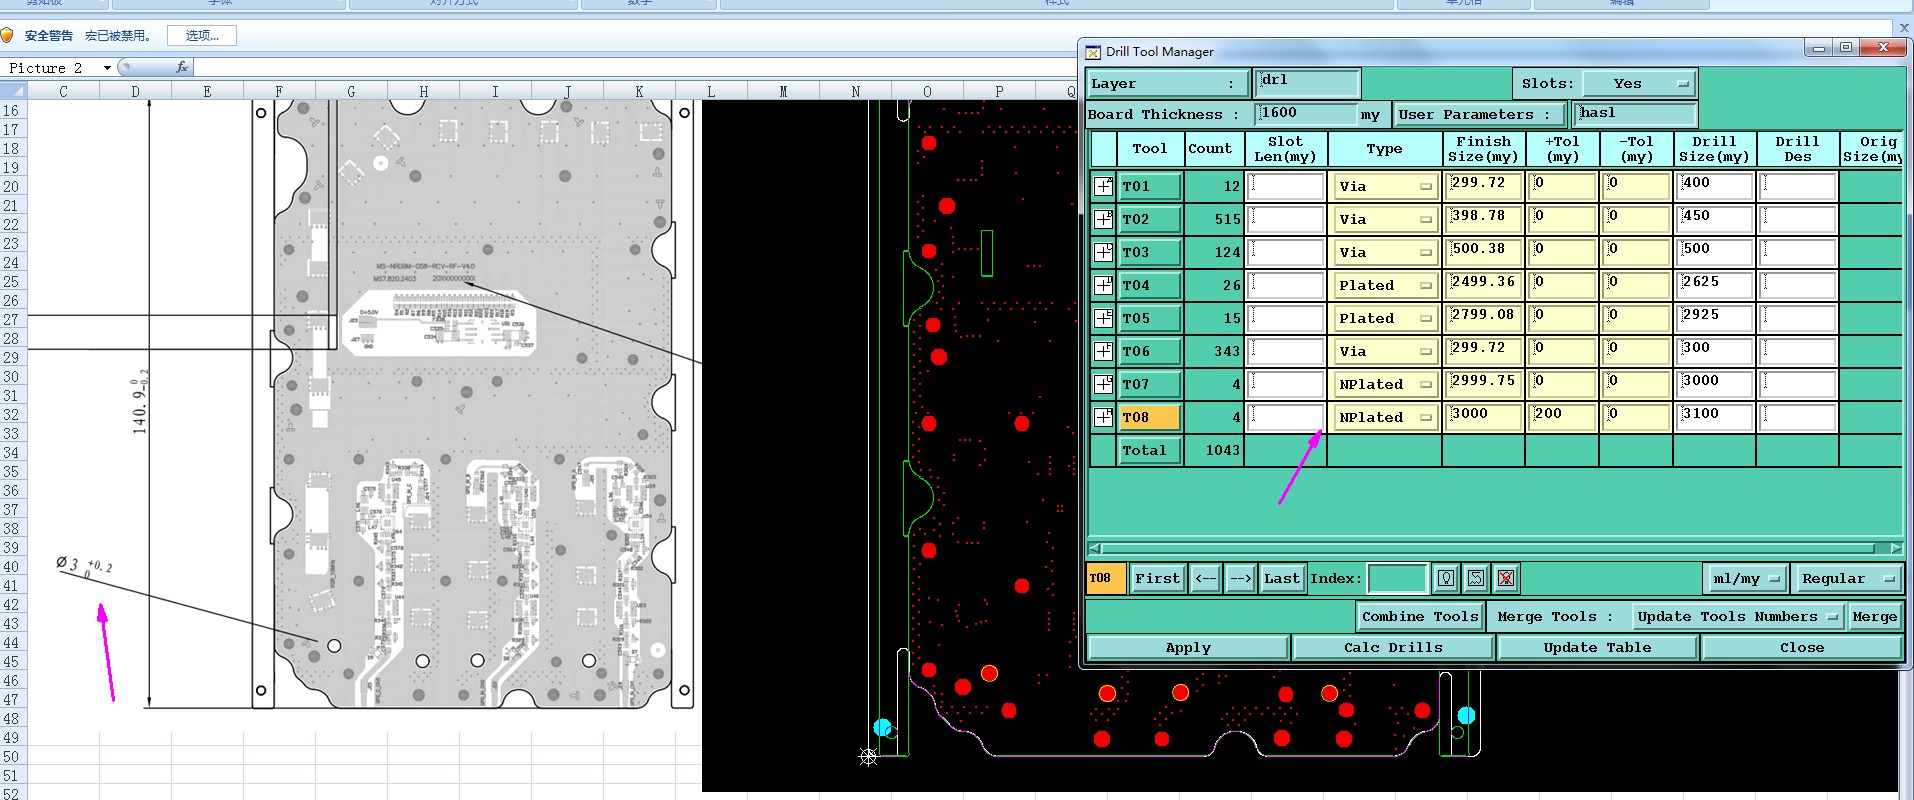Select tool button T02
The image size is (1914, 800).
1150,219
